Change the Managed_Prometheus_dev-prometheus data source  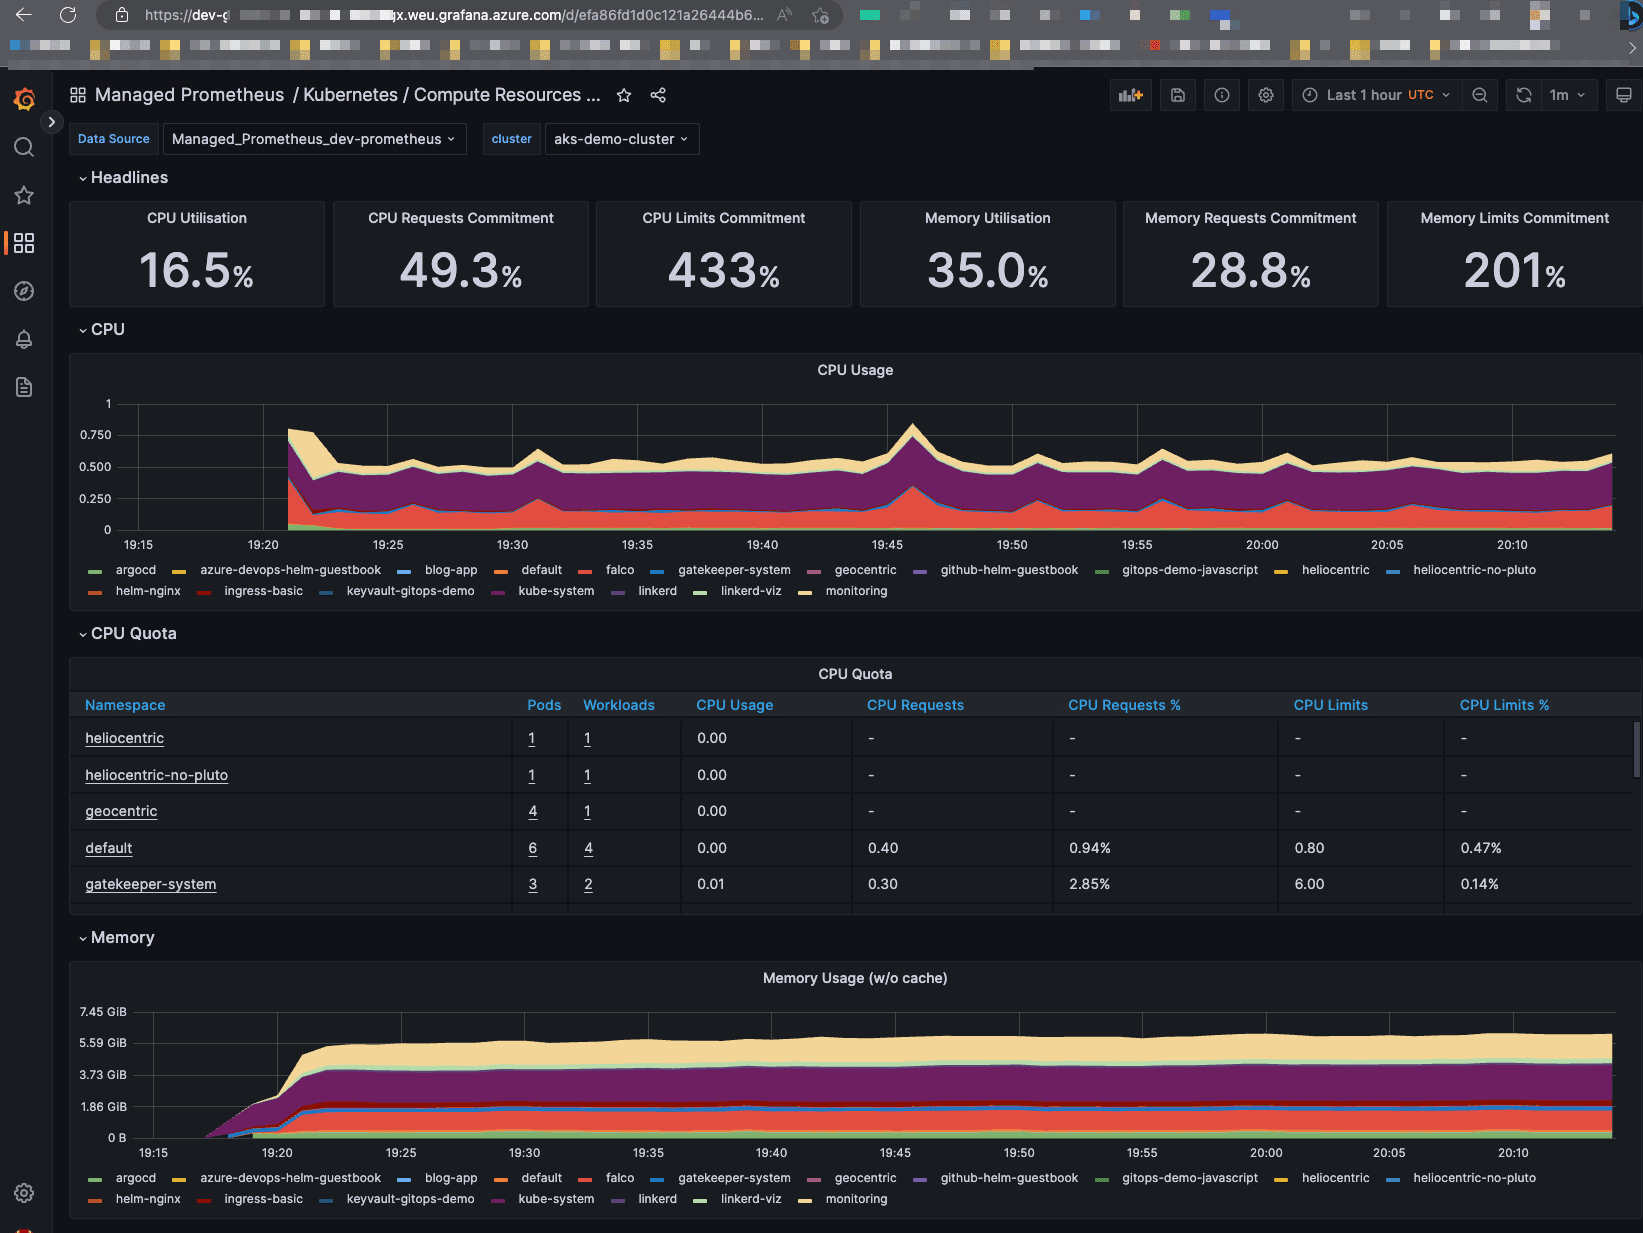pos(314,139)
